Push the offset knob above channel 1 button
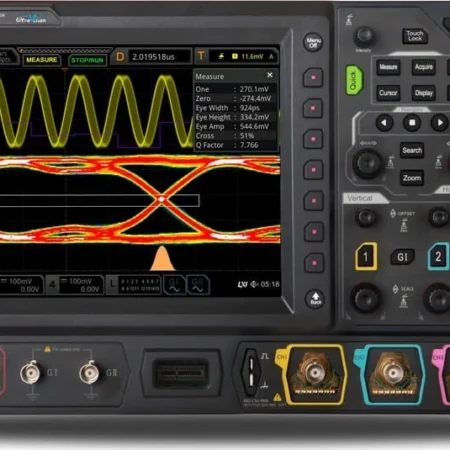Screen dimensions: 450x450 pyautogui.click(x=366, y=217)
